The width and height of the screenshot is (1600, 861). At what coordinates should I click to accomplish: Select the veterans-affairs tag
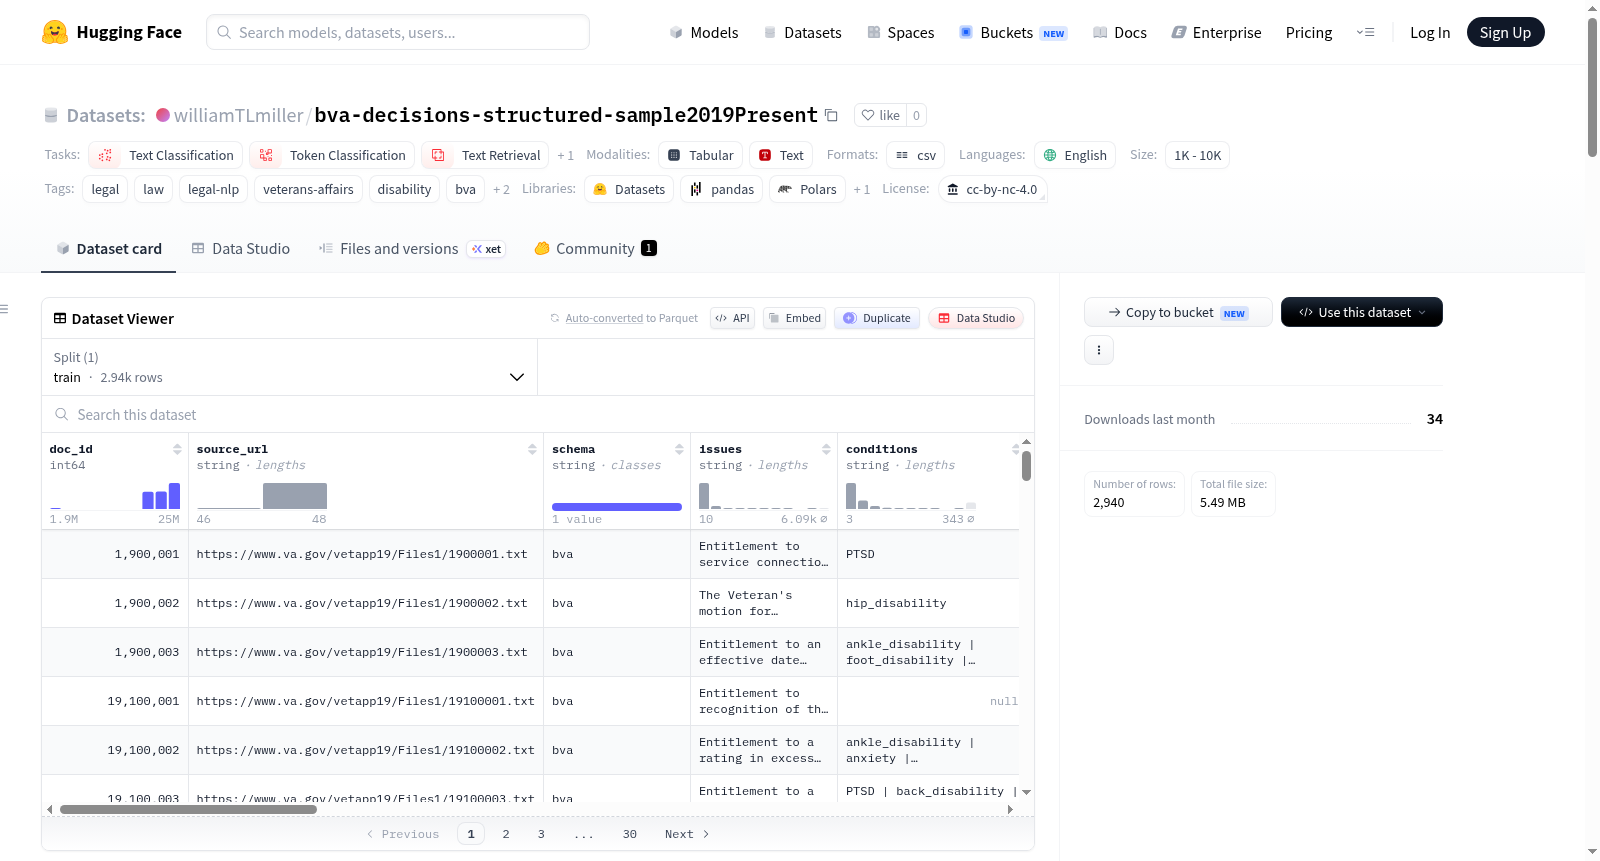[x=308, y=189]
